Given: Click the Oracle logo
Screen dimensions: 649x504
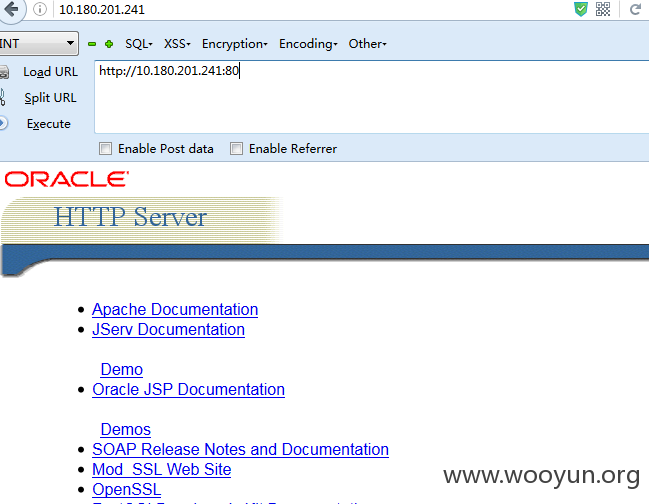Looking at the screenshot, I should (x=67, y=179).
